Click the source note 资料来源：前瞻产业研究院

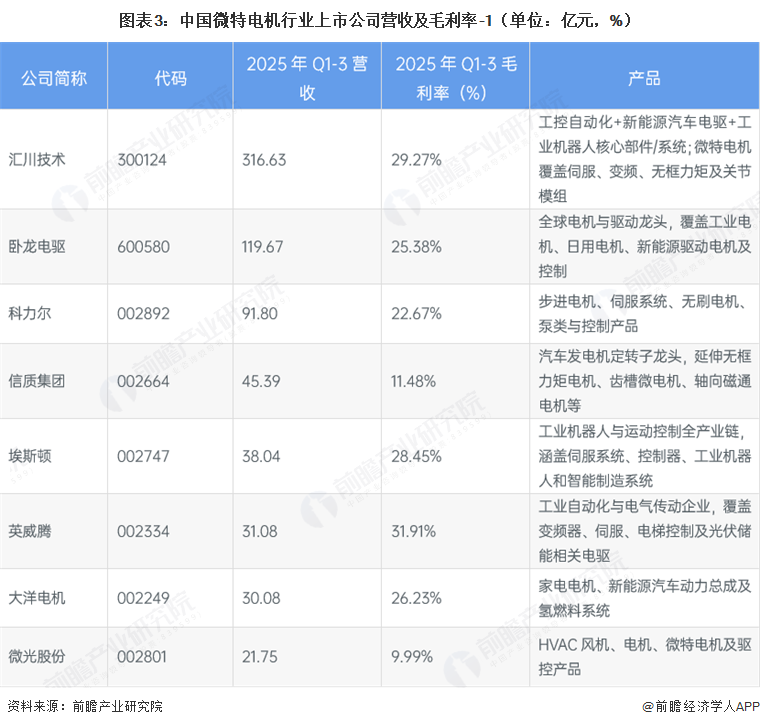tap(85, 706)
